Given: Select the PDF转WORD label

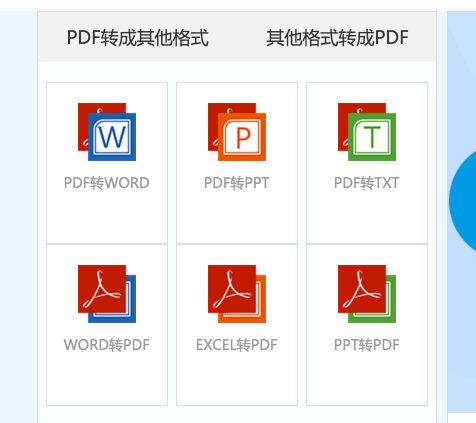Looking at the screenshot, I should coord(107,183).
